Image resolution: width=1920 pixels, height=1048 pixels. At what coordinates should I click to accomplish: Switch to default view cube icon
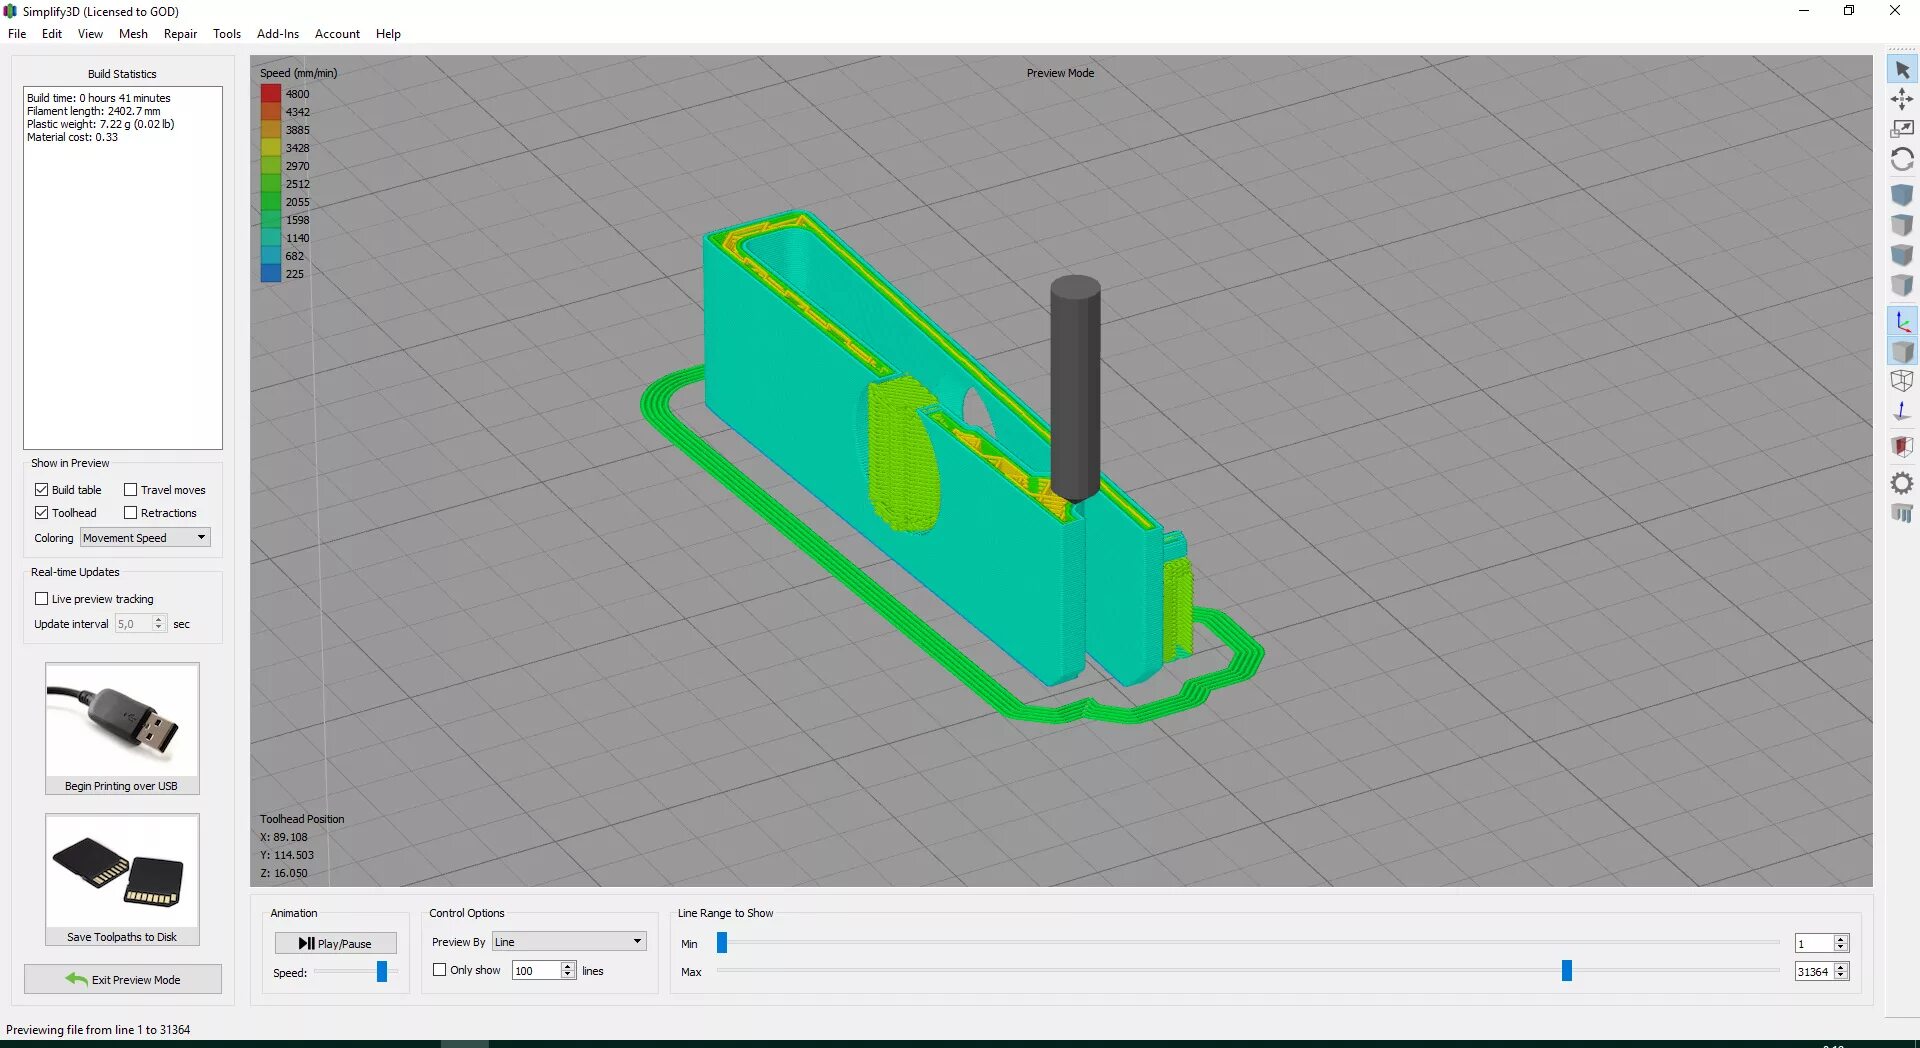click(1902, 195)
